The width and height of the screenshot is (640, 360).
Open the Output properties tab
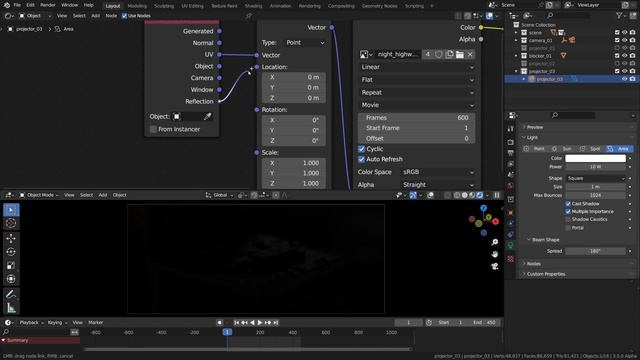(511, 153)
